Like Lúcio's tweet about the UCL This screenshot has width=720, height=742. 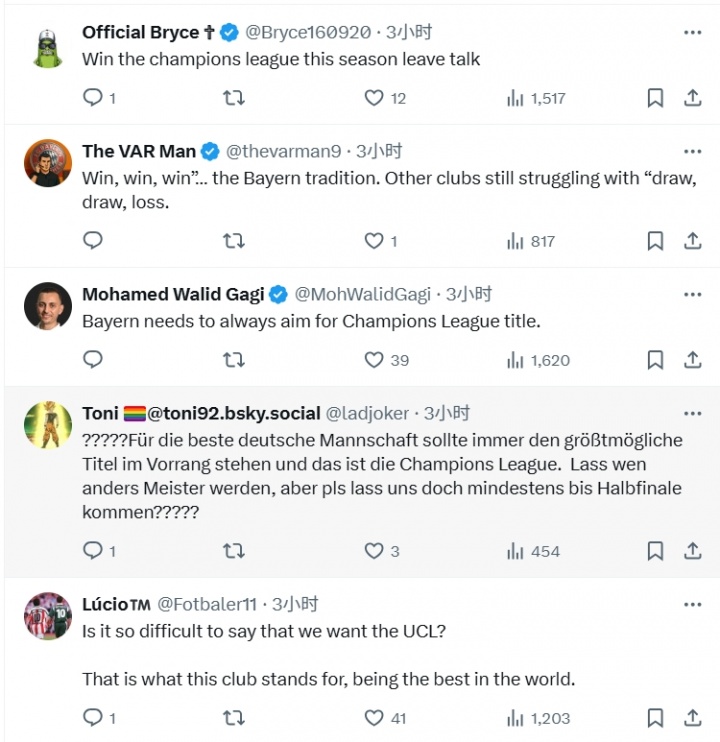coord(374,717)
